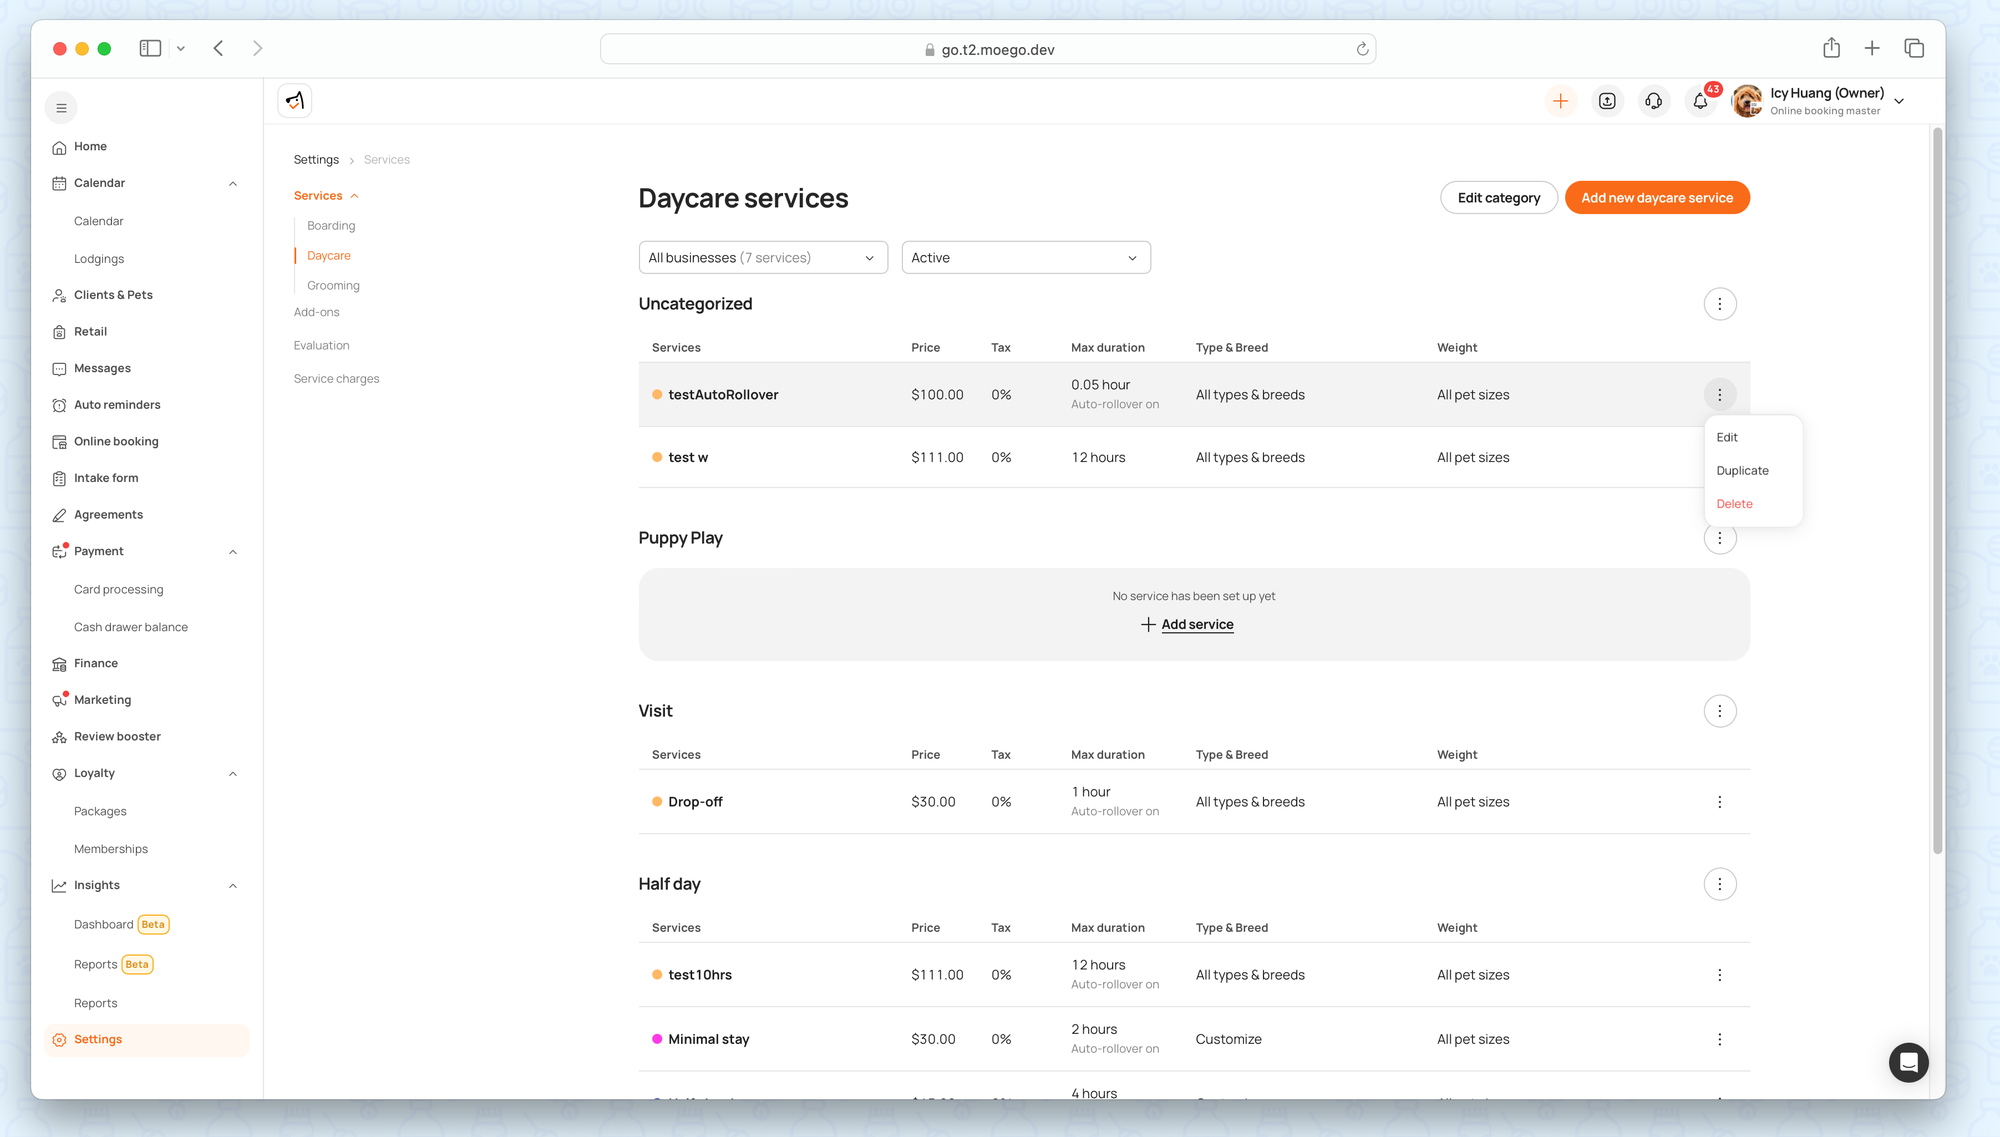Select Edit from the context menu
2000x1137 pixels.
[1727, 438]
